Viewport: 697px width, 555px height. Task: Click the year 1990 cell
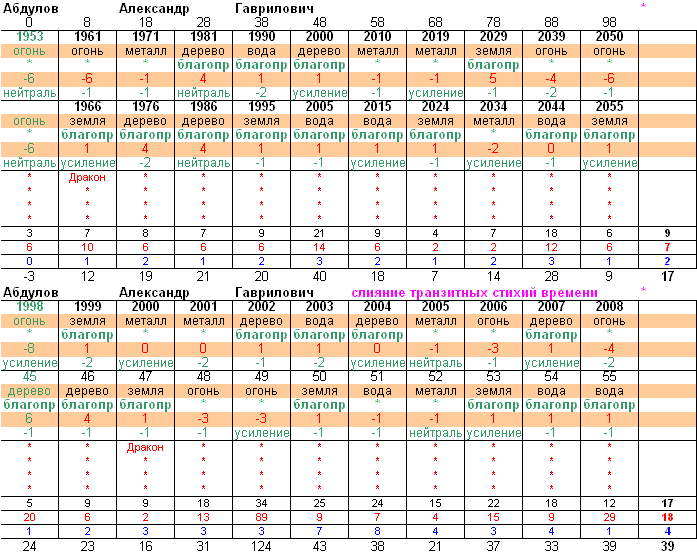point(261,36)
